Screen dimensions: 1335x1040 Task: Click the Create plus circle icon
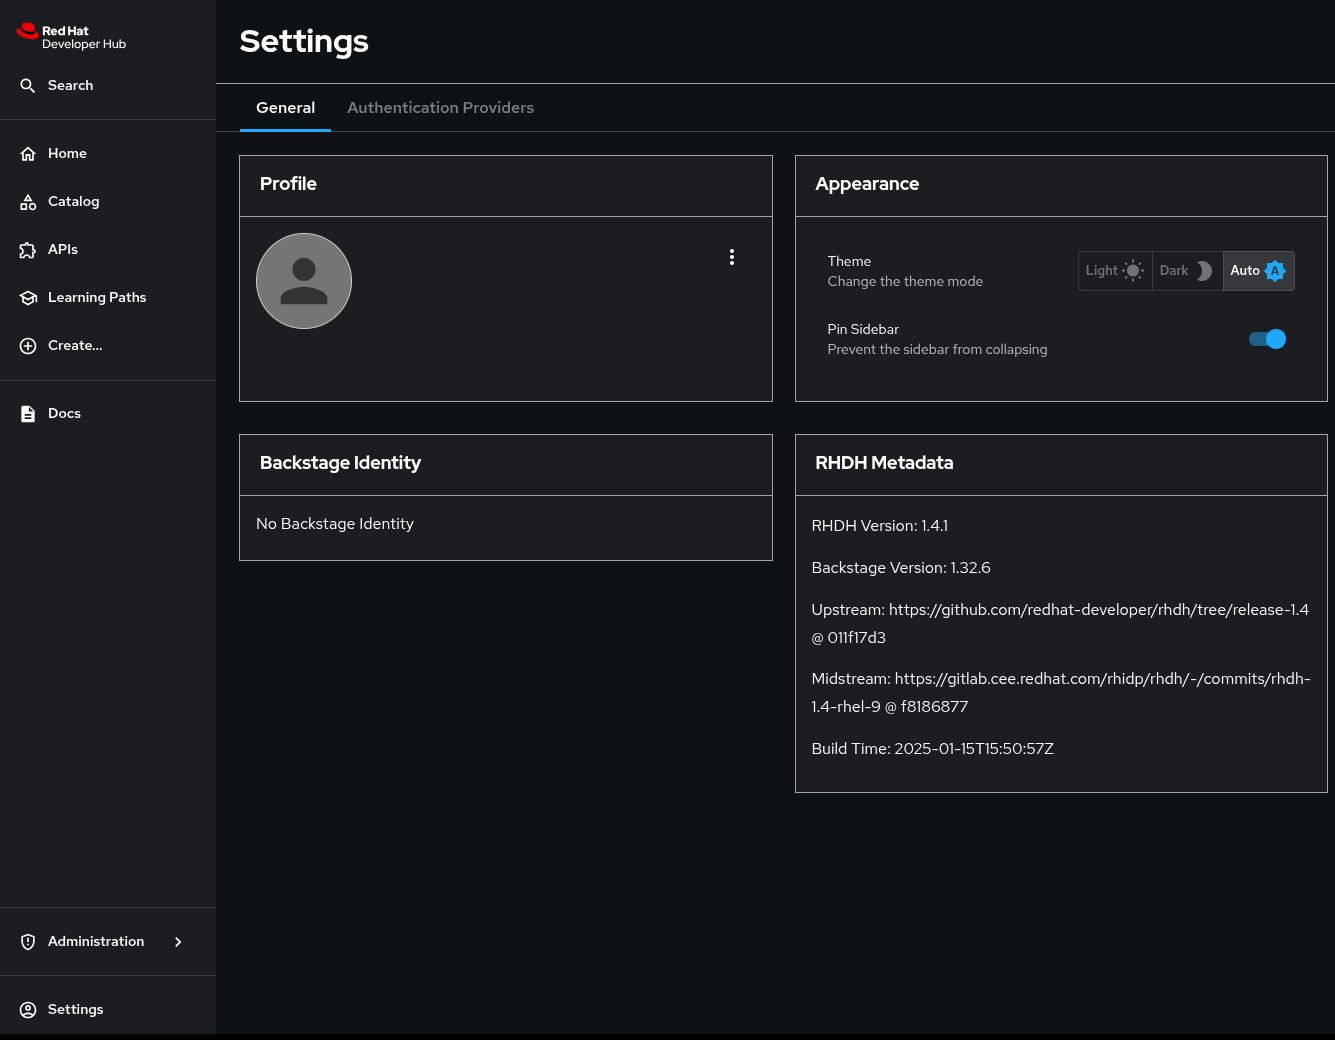(28, 346)
